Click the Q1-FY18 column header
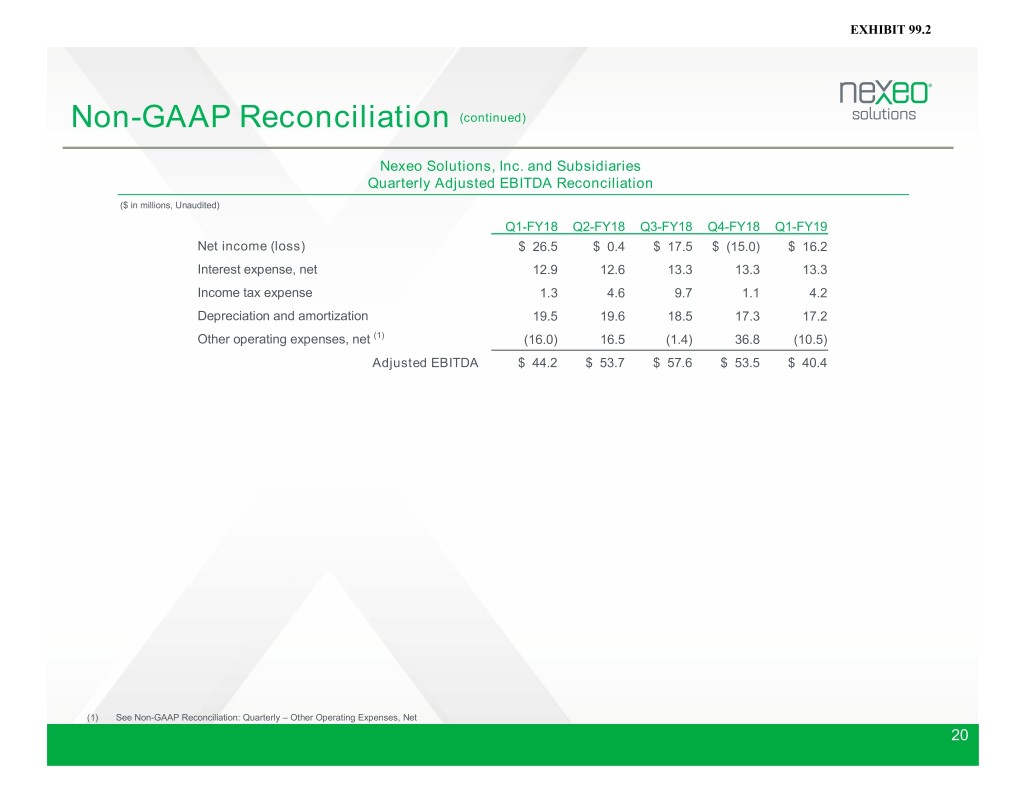 coord(531,227)
